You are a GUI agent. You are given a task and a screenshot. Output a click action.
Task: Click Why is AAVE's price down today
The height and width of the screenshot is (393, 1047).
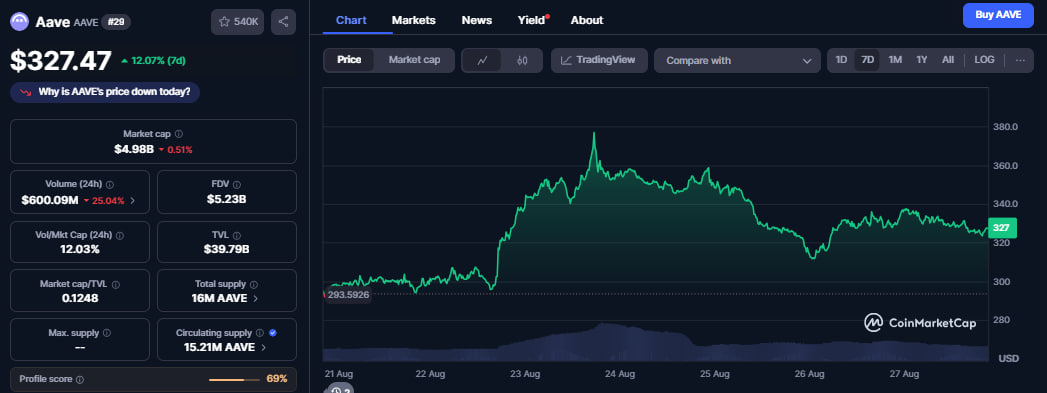click(x=105, y=92)
